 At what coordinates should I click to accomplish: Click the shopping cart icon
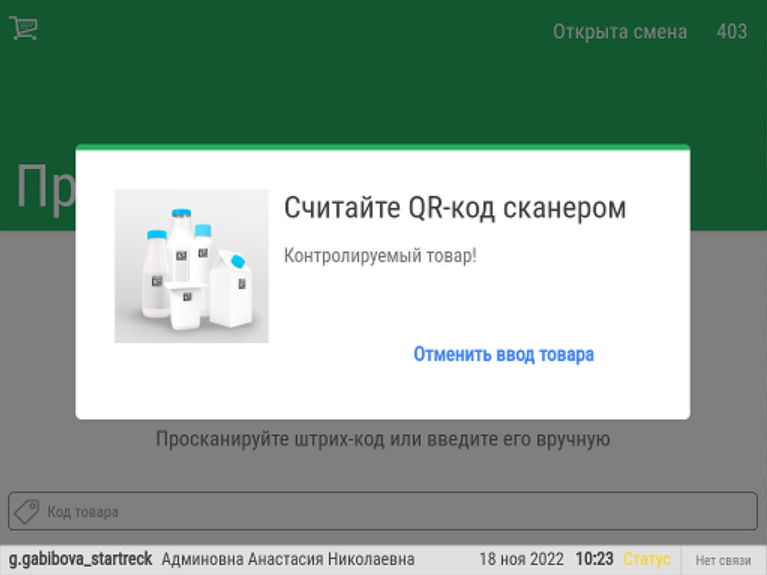click(x=23, y=28)
